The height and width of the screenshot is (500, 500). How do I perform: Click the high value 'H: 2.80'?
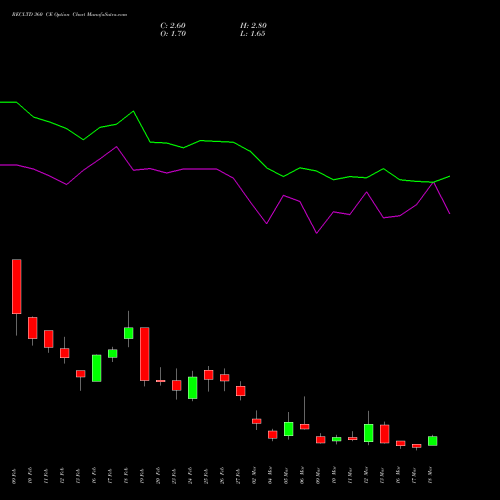click(x=253, y=26)
